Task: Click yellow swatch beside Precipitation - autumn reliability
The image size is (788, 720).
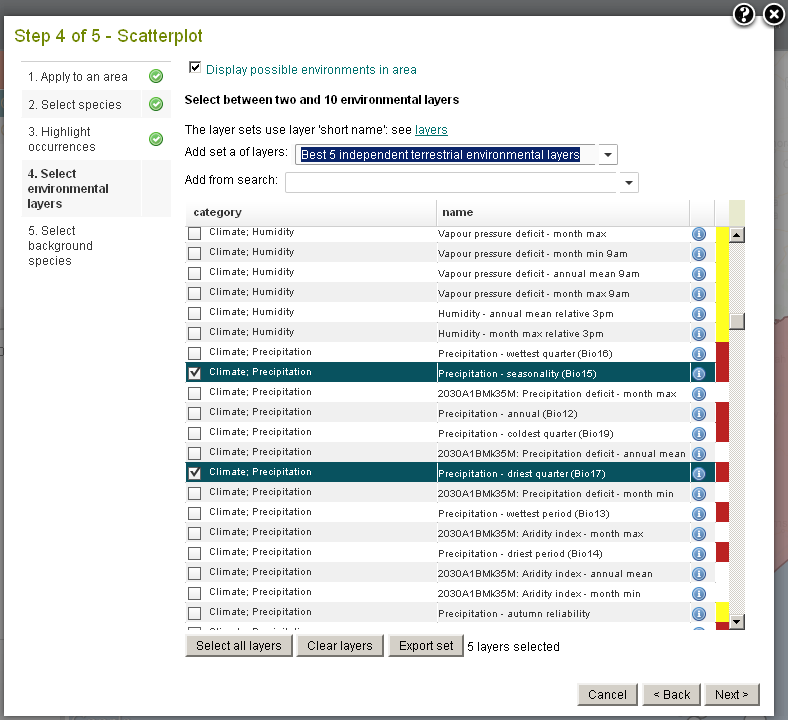Action: click(x=722, y=612)
